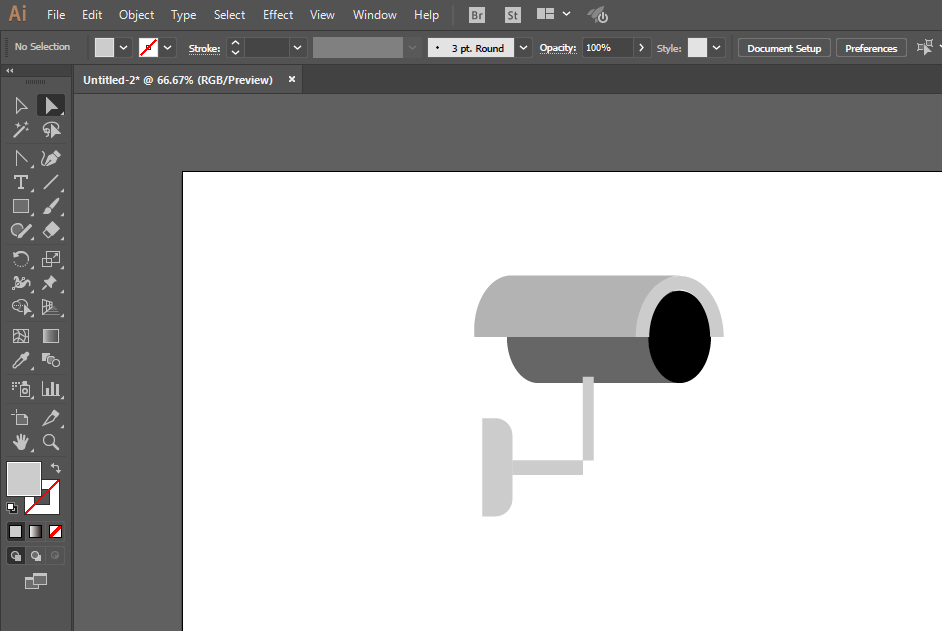Screen dimensions: 942x631
Task: Open the Type menu
Action: click(183, 14)
